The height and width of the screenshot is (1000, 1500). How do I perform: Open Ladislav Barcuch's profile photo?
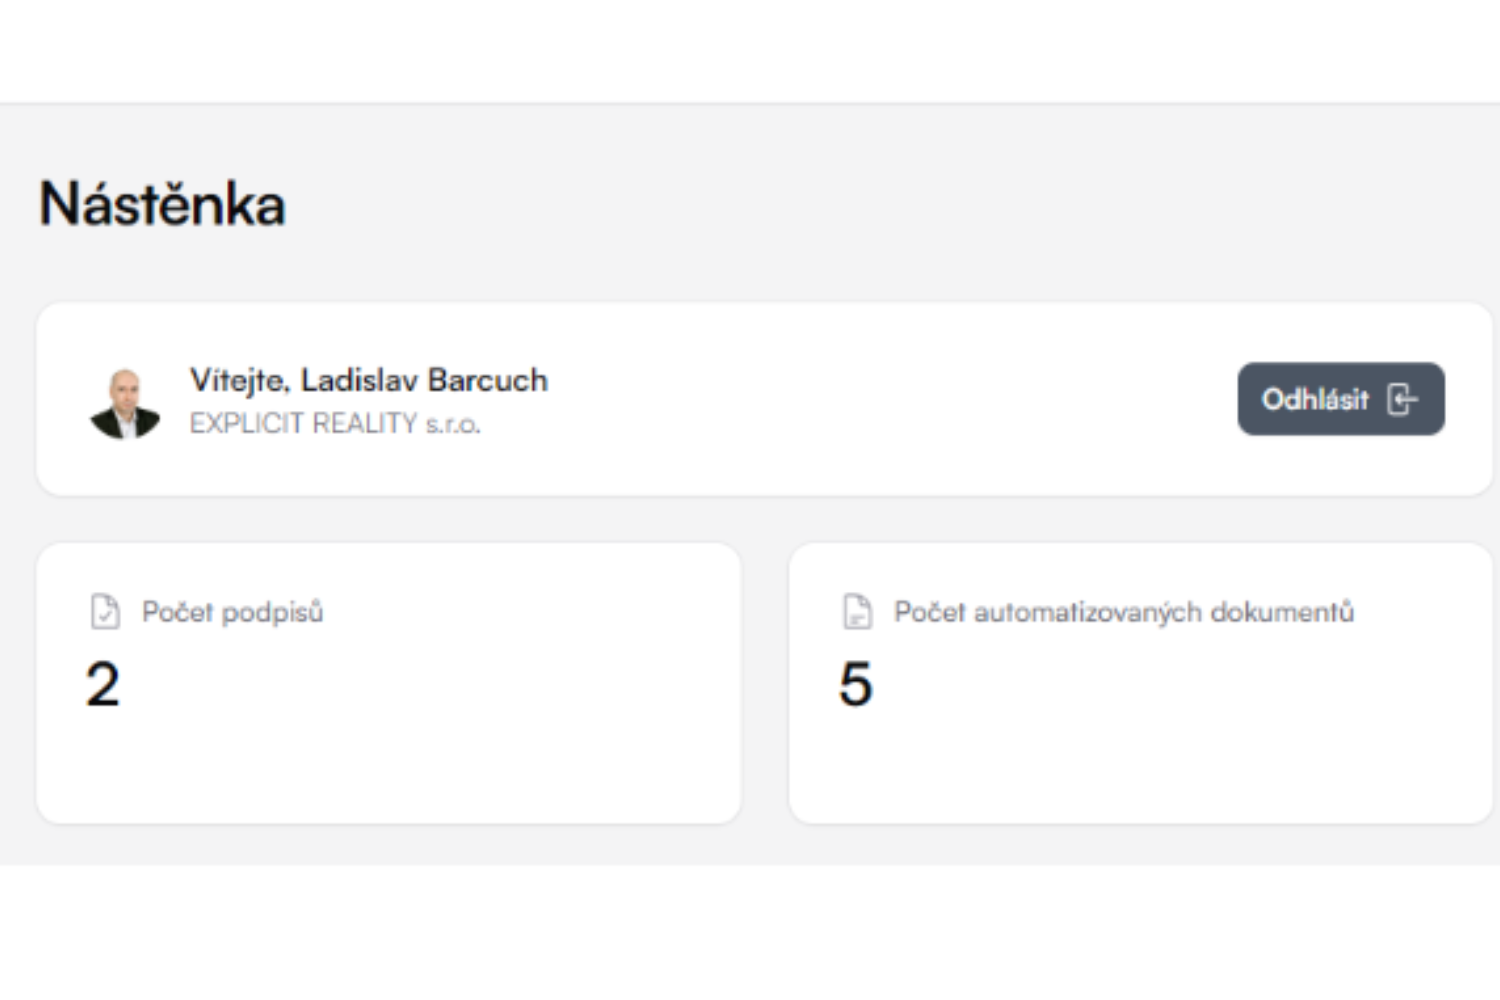[x=125, y=403]
